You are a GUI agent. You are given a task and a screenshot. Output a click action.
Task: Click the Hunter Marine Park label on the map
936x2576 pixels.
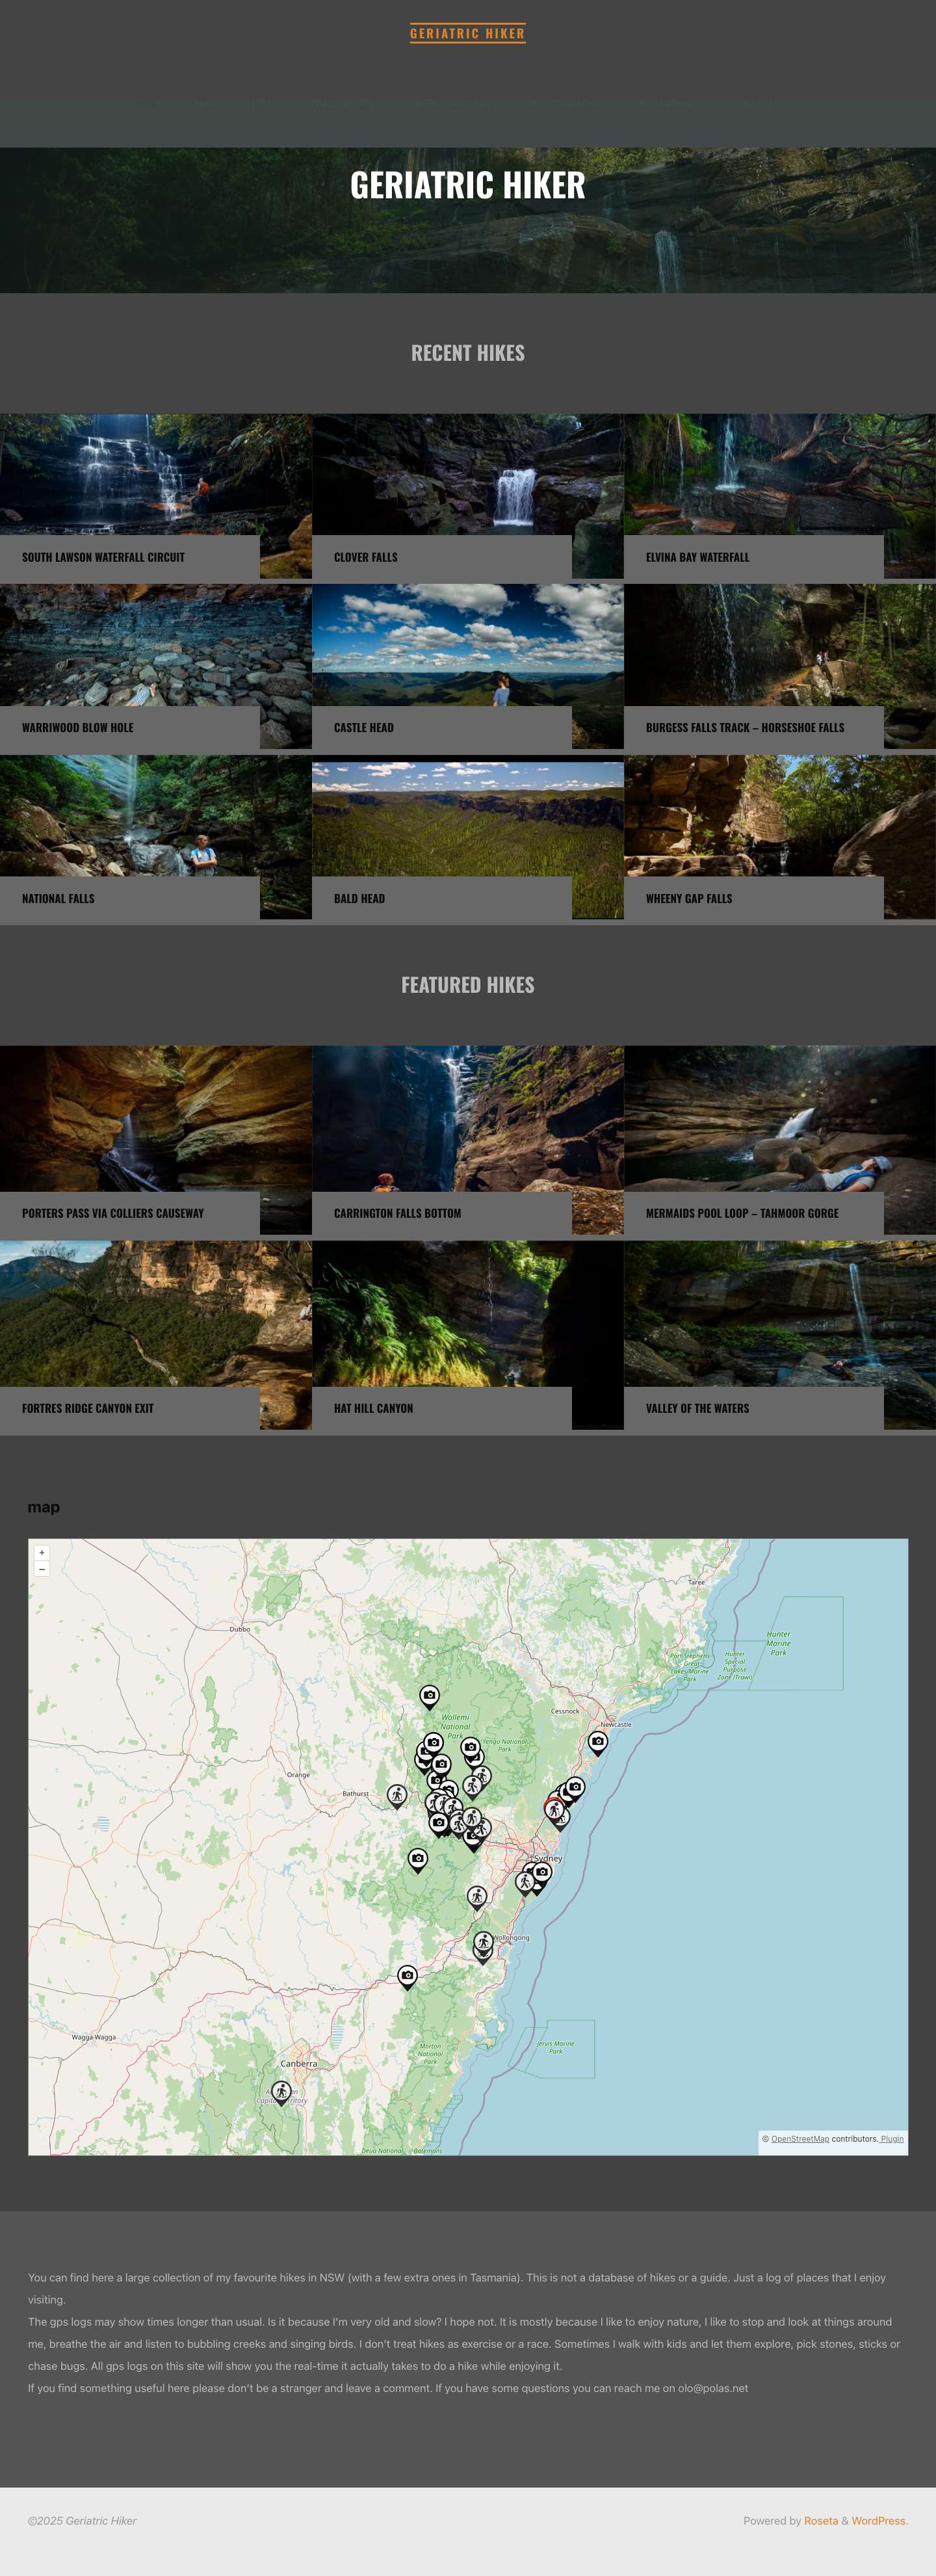tap(778, 1643)
